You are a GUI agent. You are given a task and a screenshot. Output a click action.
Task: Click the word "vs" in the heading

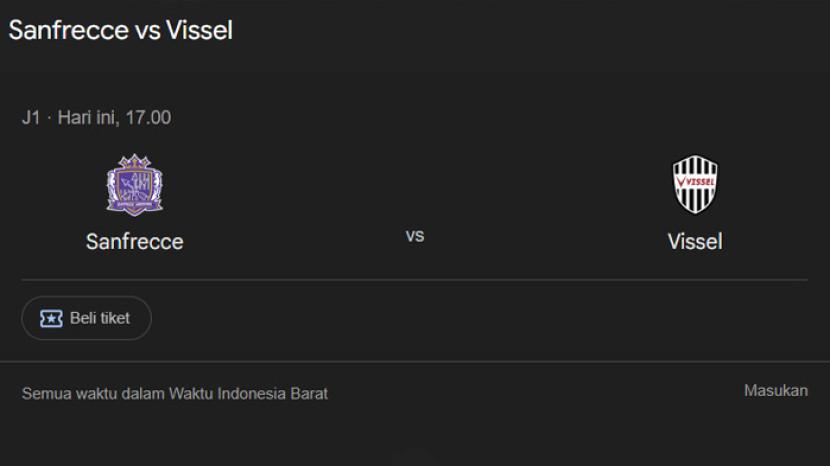click(148, 30)
